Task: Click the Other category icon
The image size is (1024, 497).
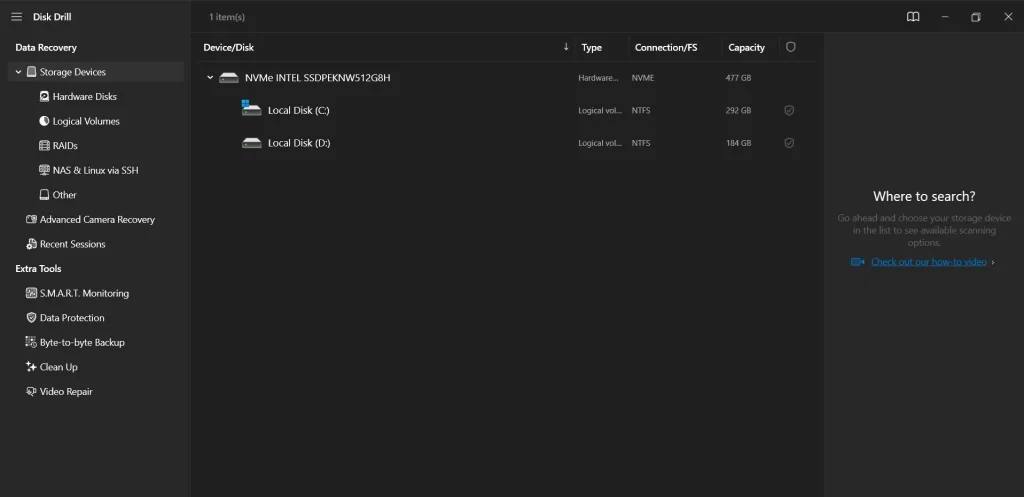Action: (44, 195)
